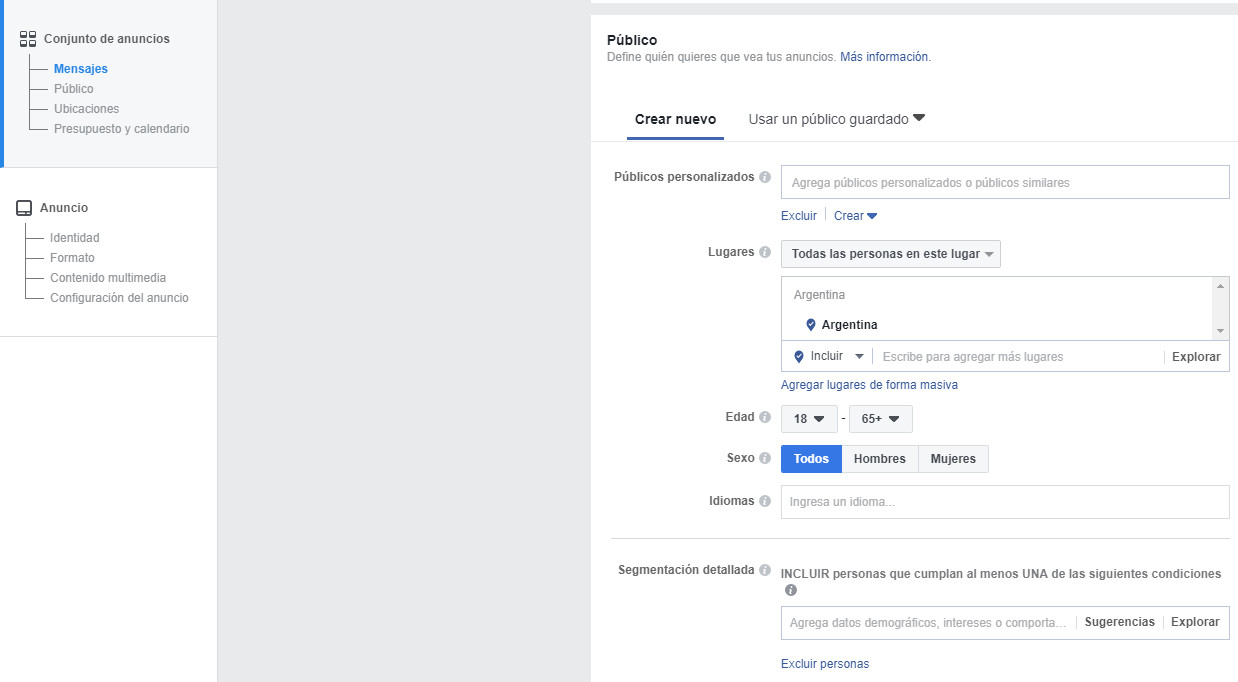Click Agregar lugares de forma masiva link
This screenshot has width=1238, height=682.
(x=869, y=385)
